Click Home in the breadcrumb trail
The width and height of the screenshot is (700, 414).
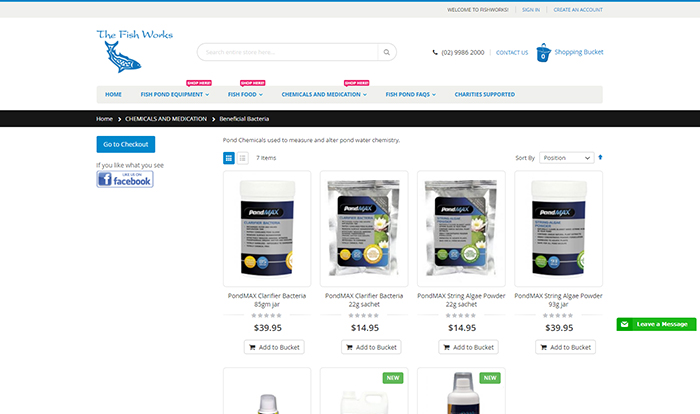(104, 119)
